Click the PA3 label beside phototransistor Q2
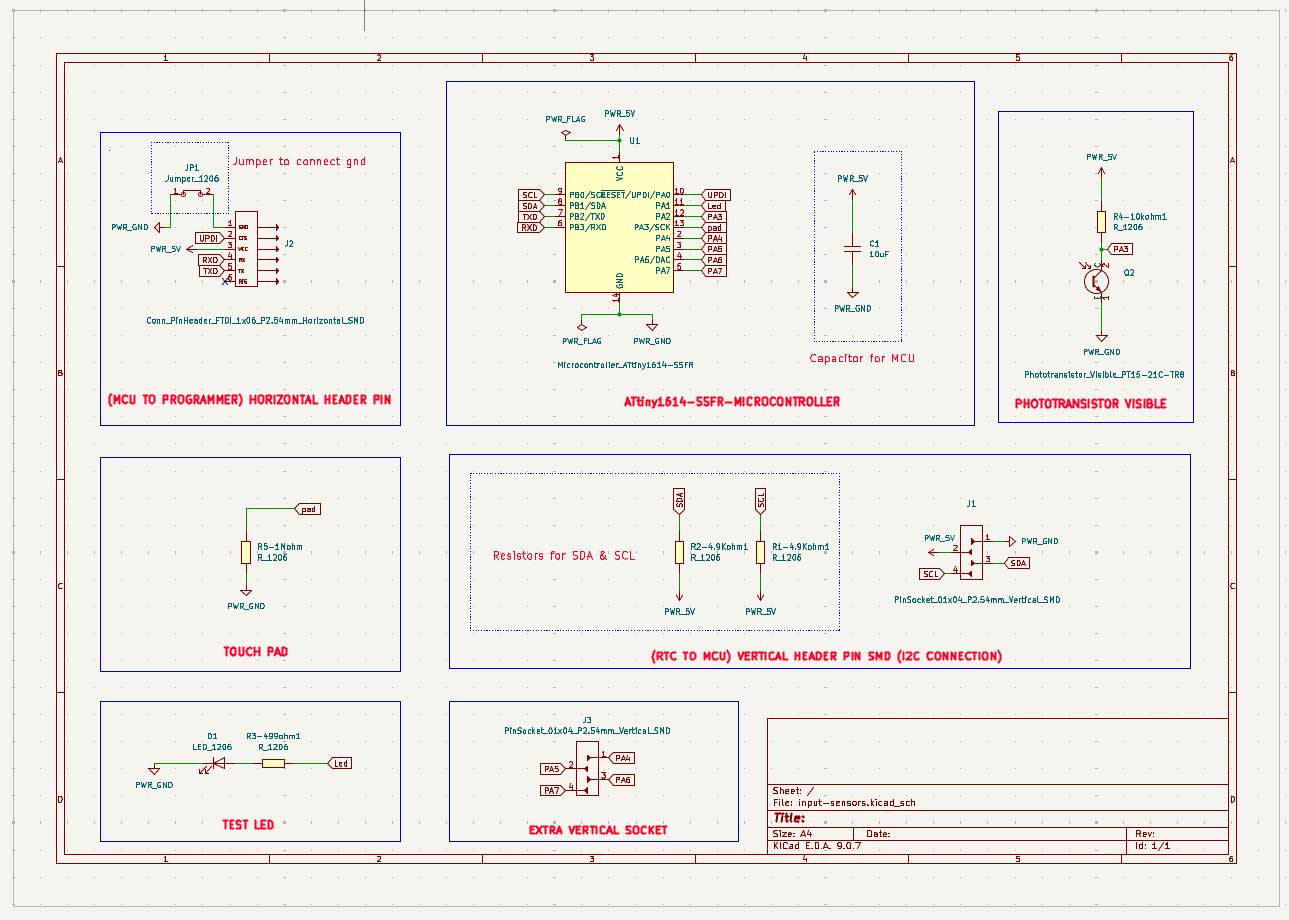 pyautogui.click(x=1119, y=249)
